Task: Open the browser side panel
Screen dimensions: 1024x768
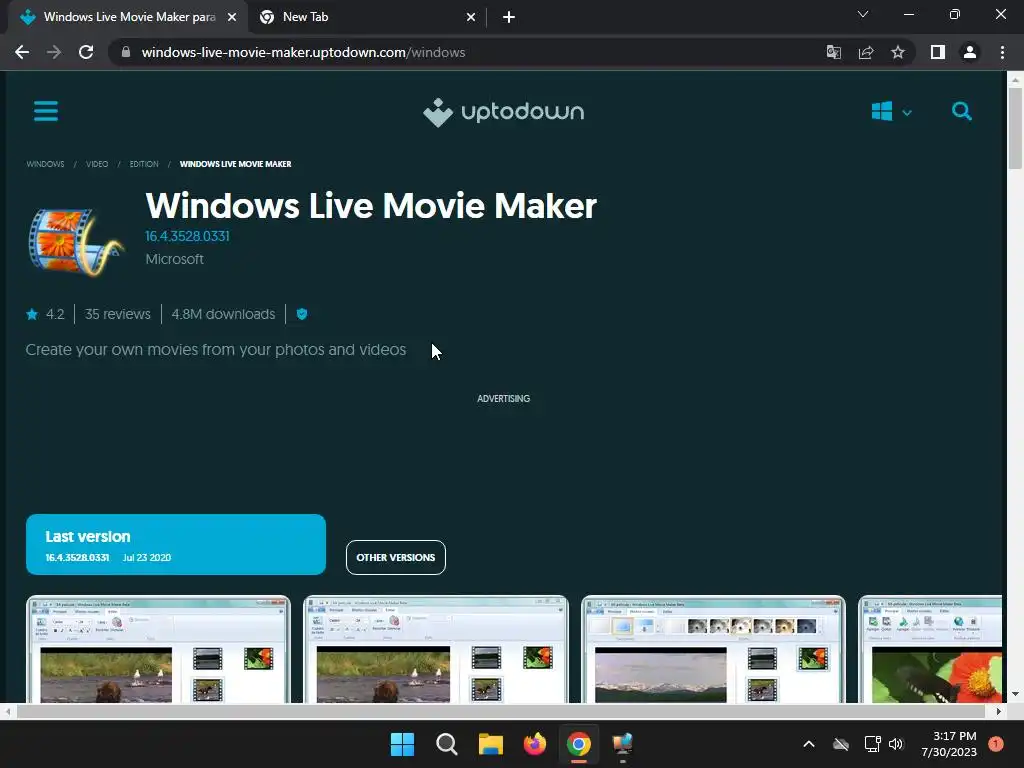Action: pyautogui.click(x=938, y=52)
